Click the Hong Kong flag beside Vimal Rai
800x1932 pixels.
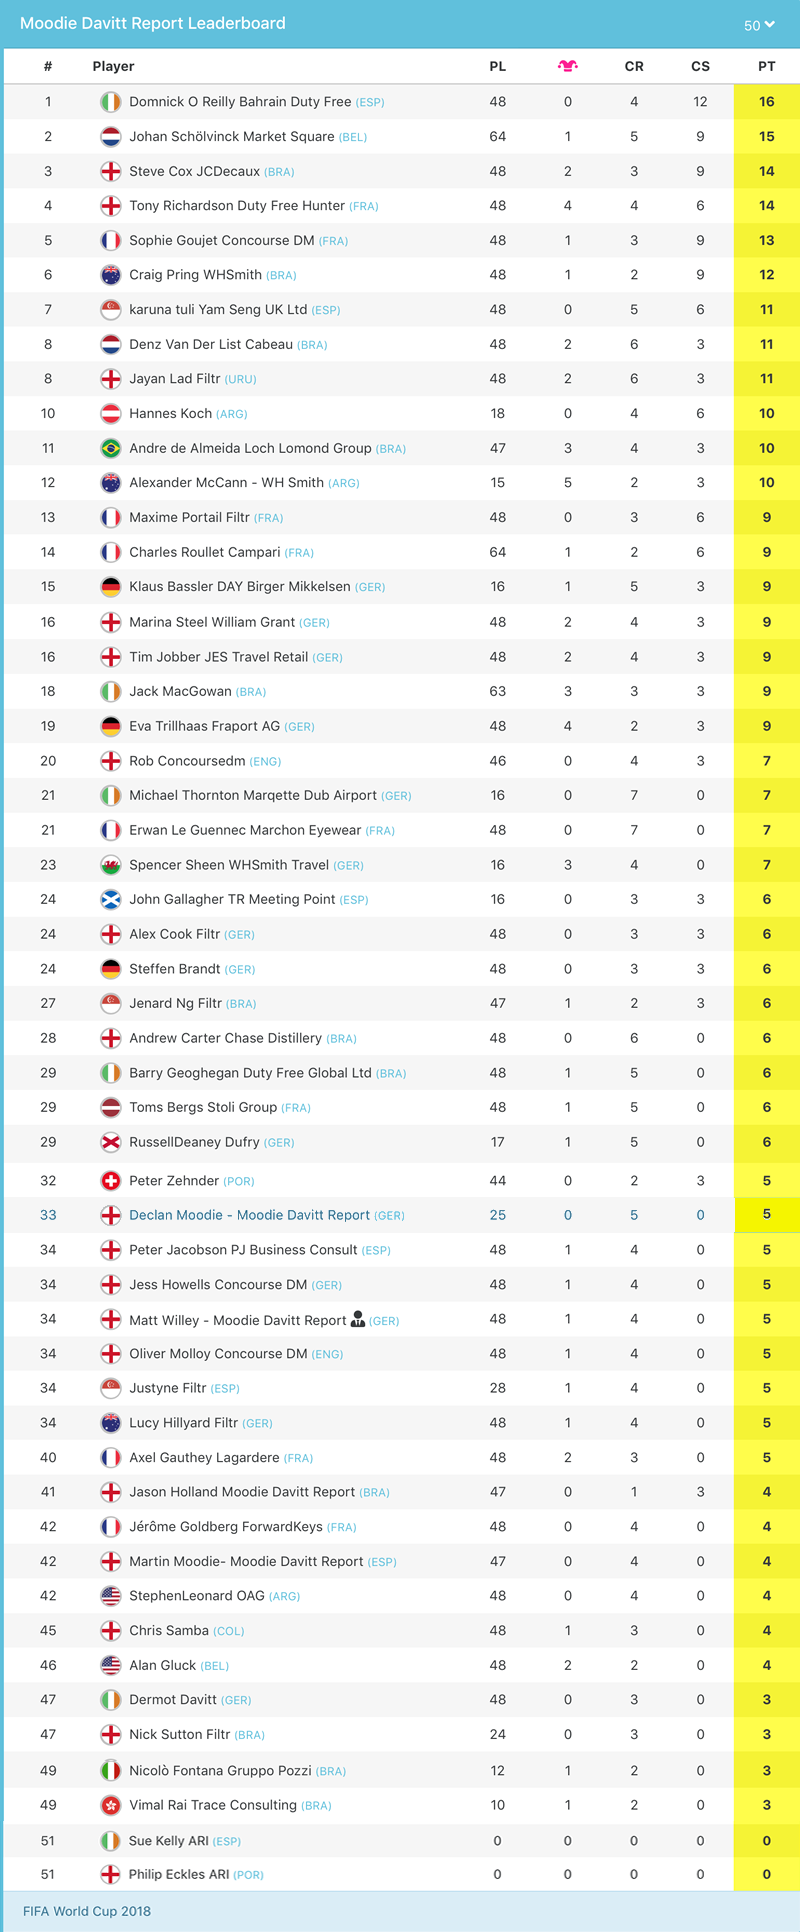(x=111, y=1805)
